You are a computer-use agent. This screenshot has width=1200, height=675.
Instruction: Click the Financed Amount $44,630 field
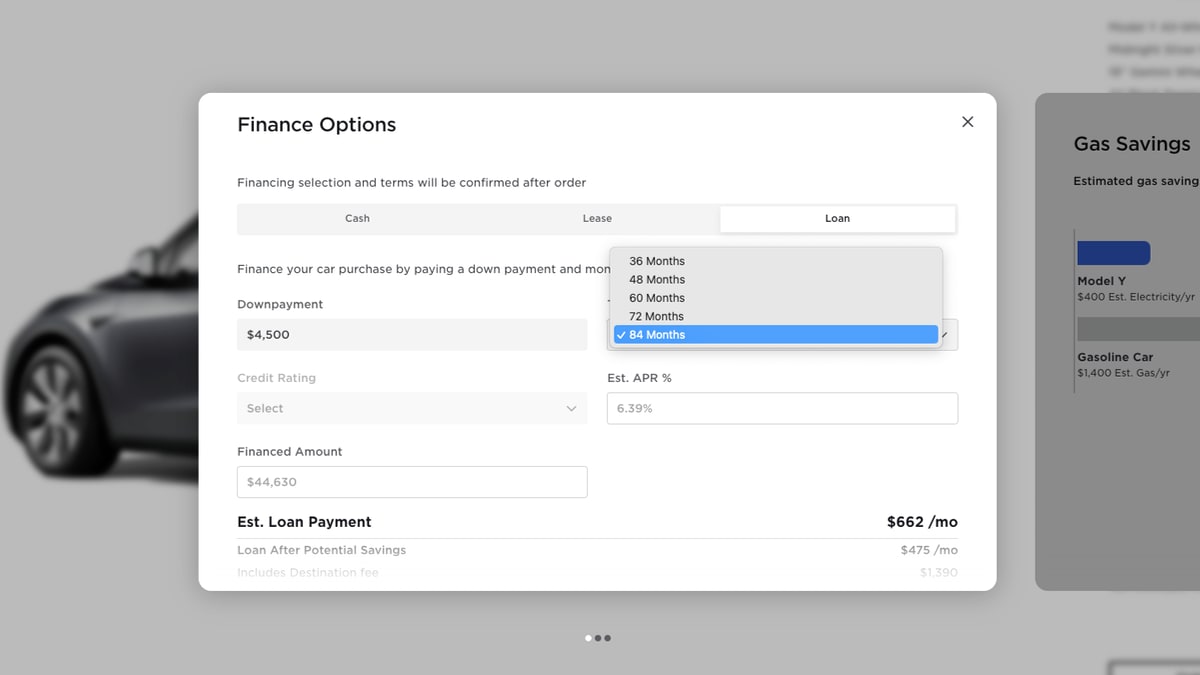(x=412, y=482)
